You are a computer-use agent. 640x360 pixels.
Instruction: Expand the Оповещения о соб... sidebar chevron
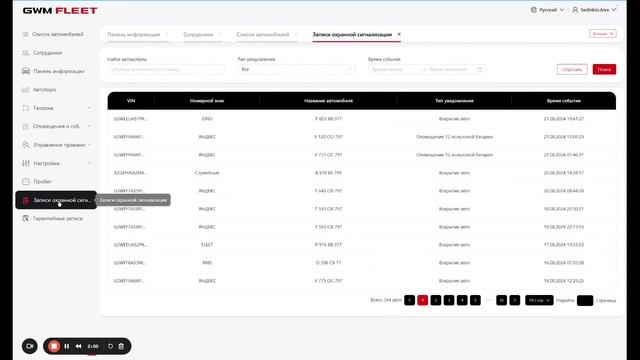coord(89,126)
